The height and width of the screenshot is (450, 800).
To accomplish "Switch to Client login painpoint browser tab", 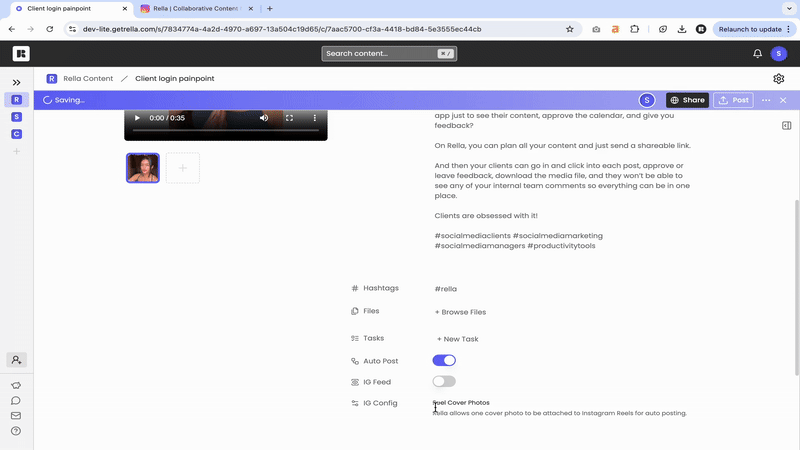I will click(70, 9).
